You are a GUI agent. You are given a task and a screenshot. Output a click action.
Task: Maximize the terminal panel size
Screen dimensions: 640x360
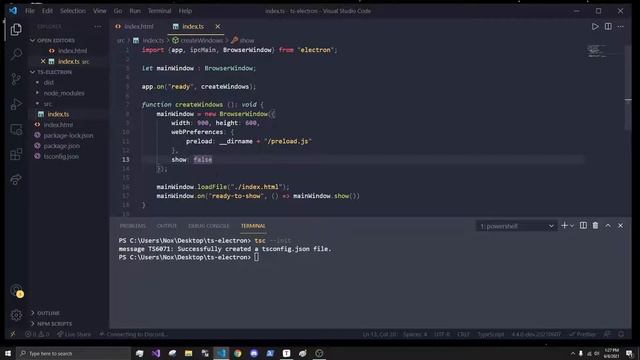[x=608, y=225]
